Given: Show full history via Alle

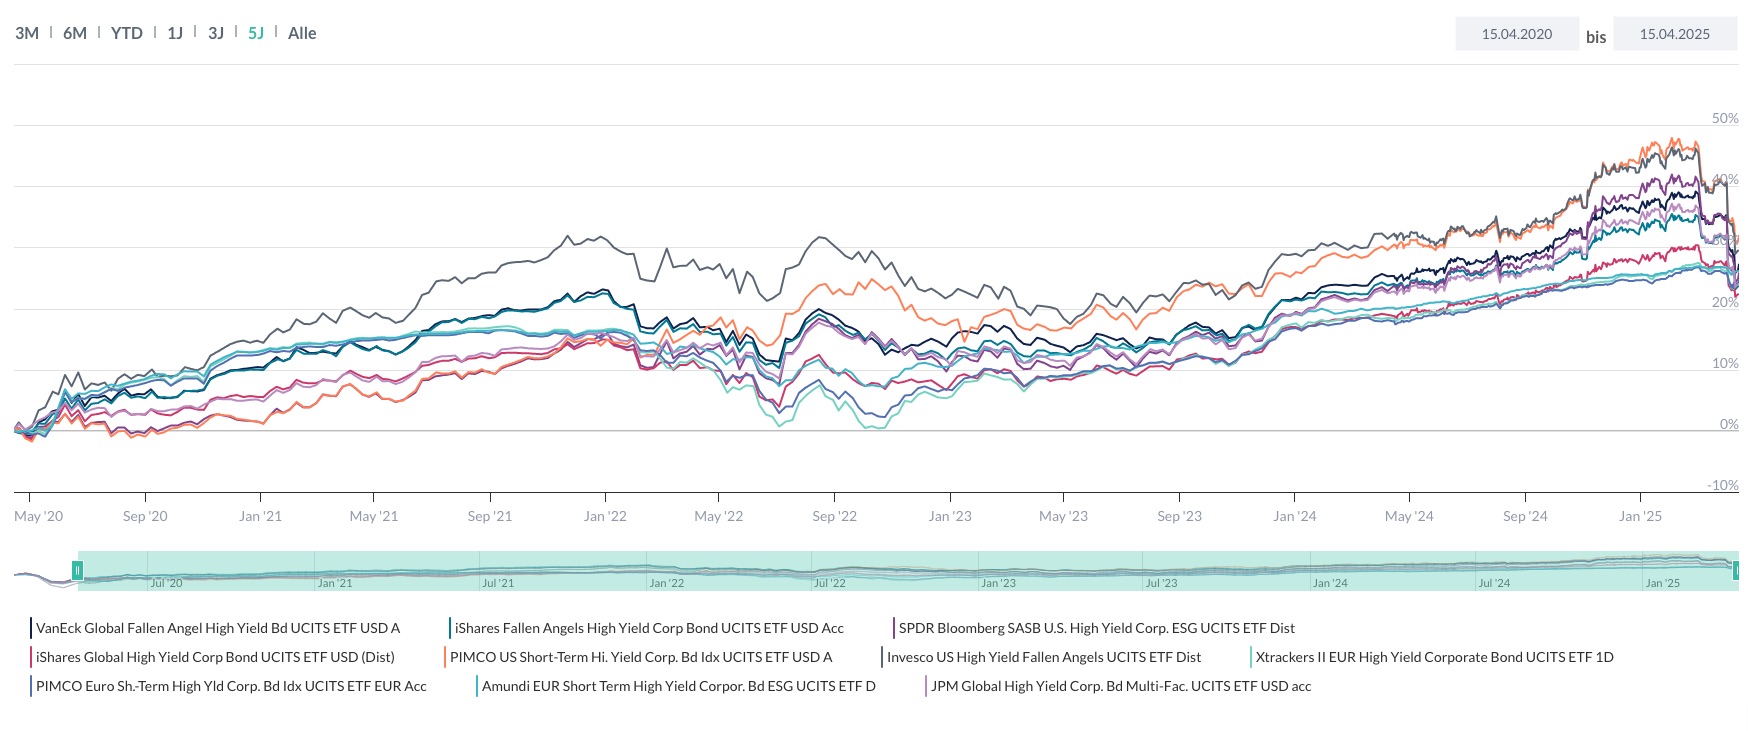Looking at the screenshot, I should [301, 33].
